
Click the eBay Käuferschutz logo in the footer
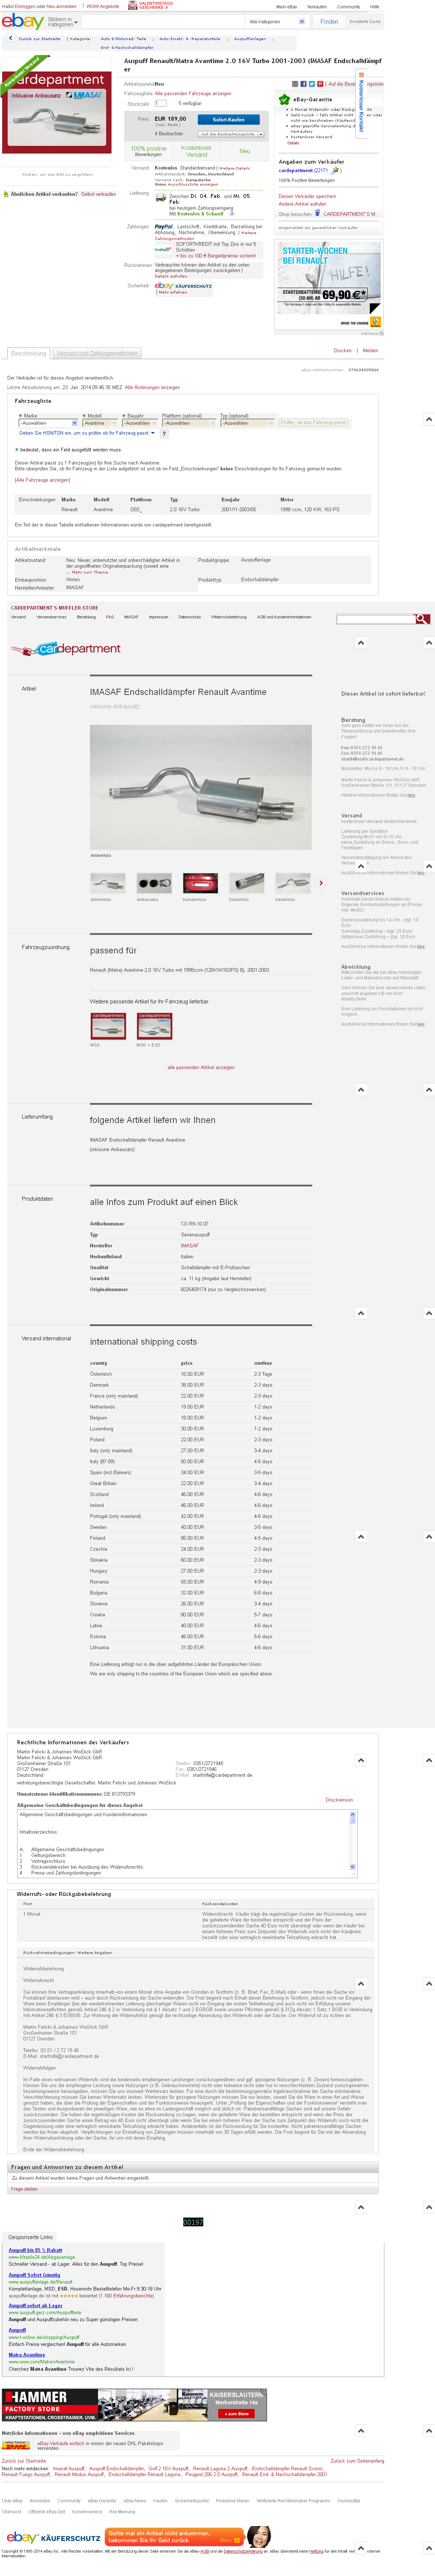(52, 2537)
